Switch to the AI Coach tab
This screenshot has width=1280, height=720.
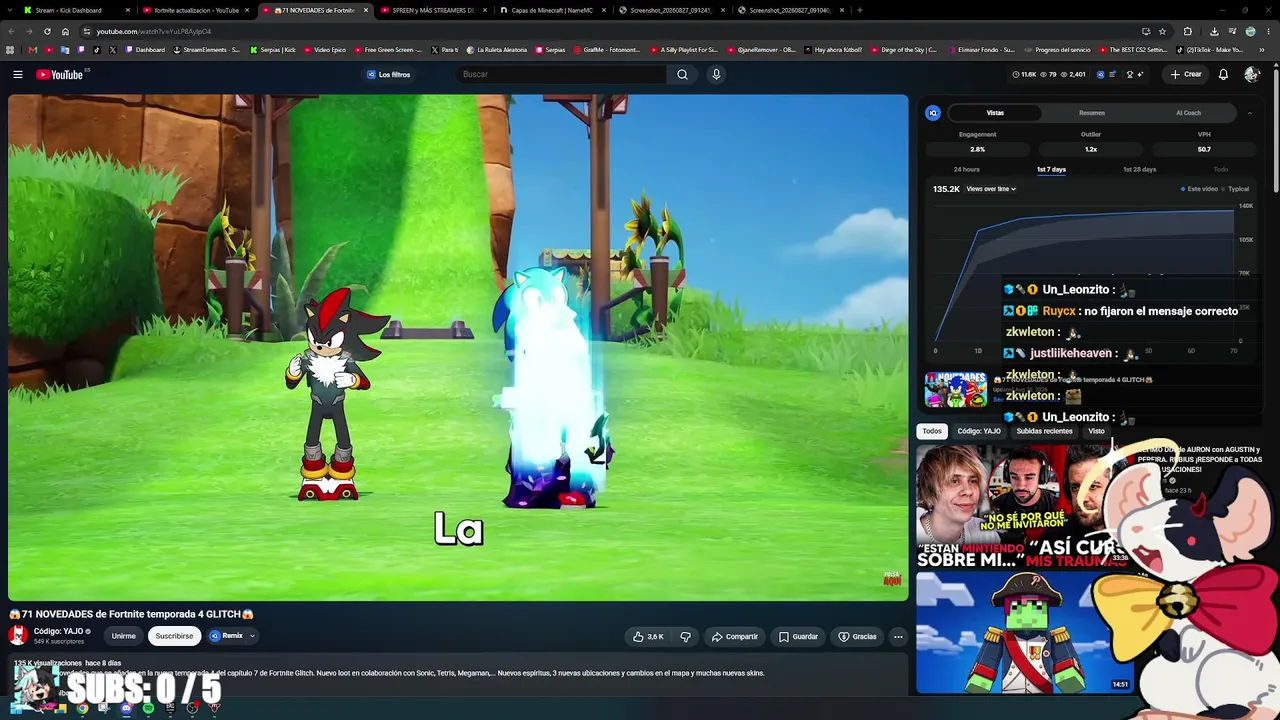coord(1188,113)
